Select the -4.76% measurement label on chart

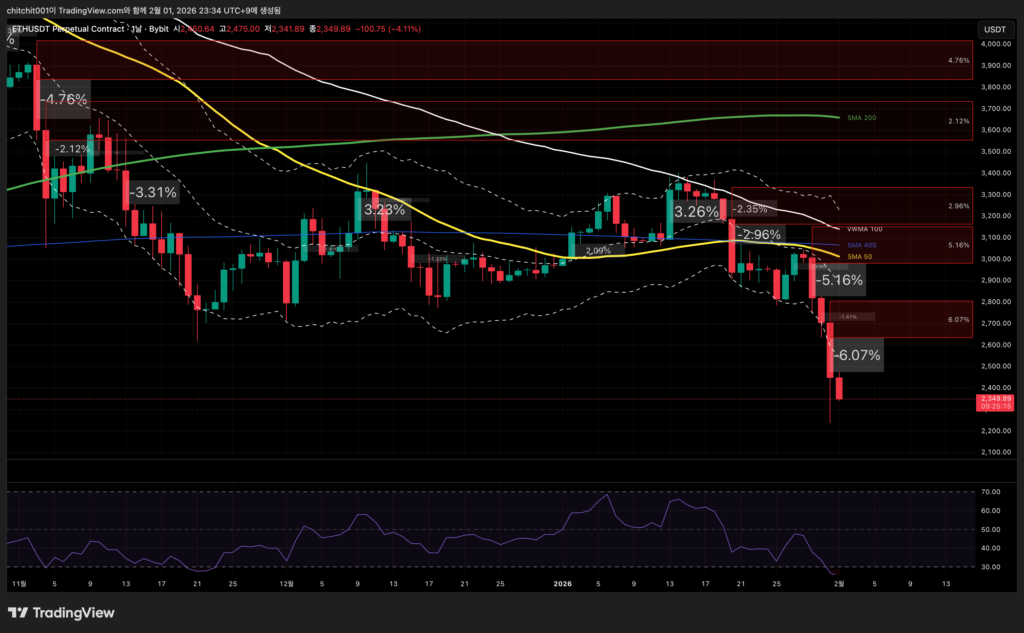[x=64, y=100]
